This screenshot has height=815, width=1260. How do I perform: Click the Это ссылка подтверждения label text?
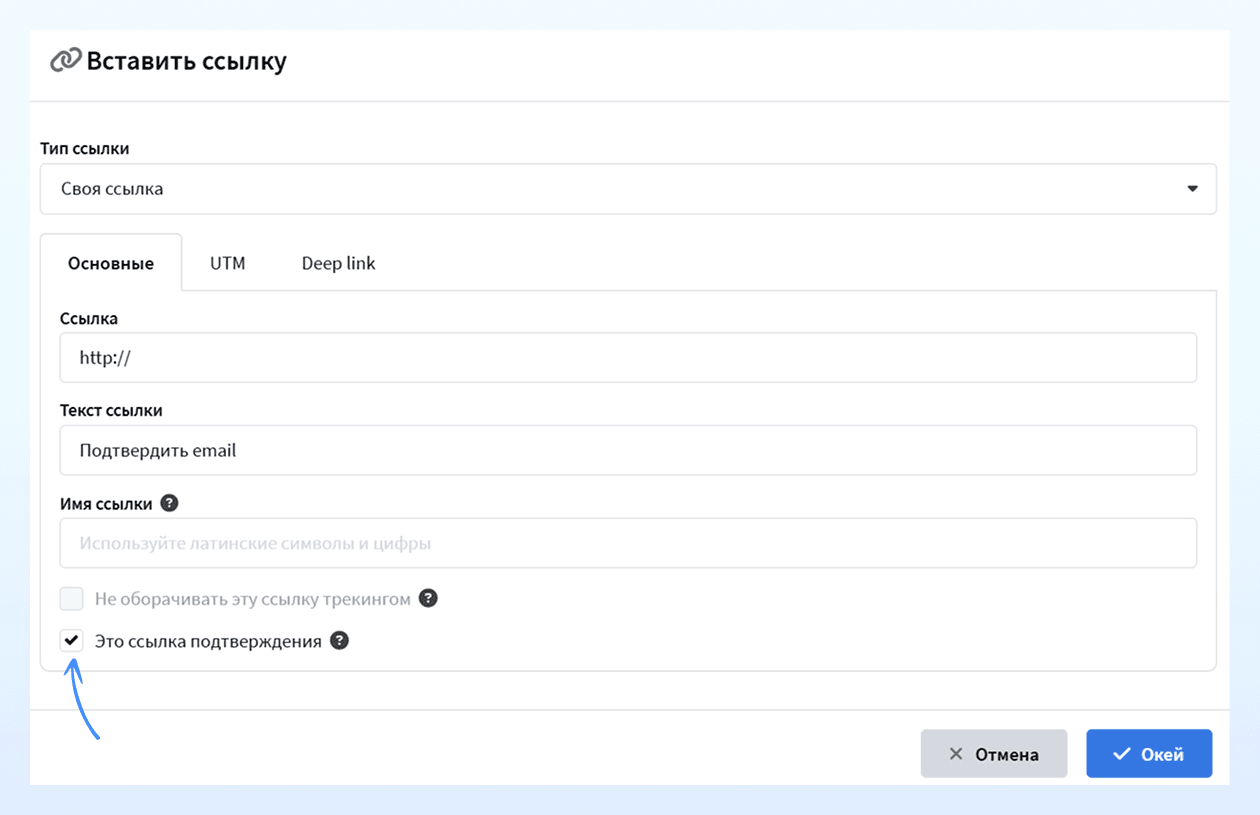pyautogui.click(x=208, y=641)
